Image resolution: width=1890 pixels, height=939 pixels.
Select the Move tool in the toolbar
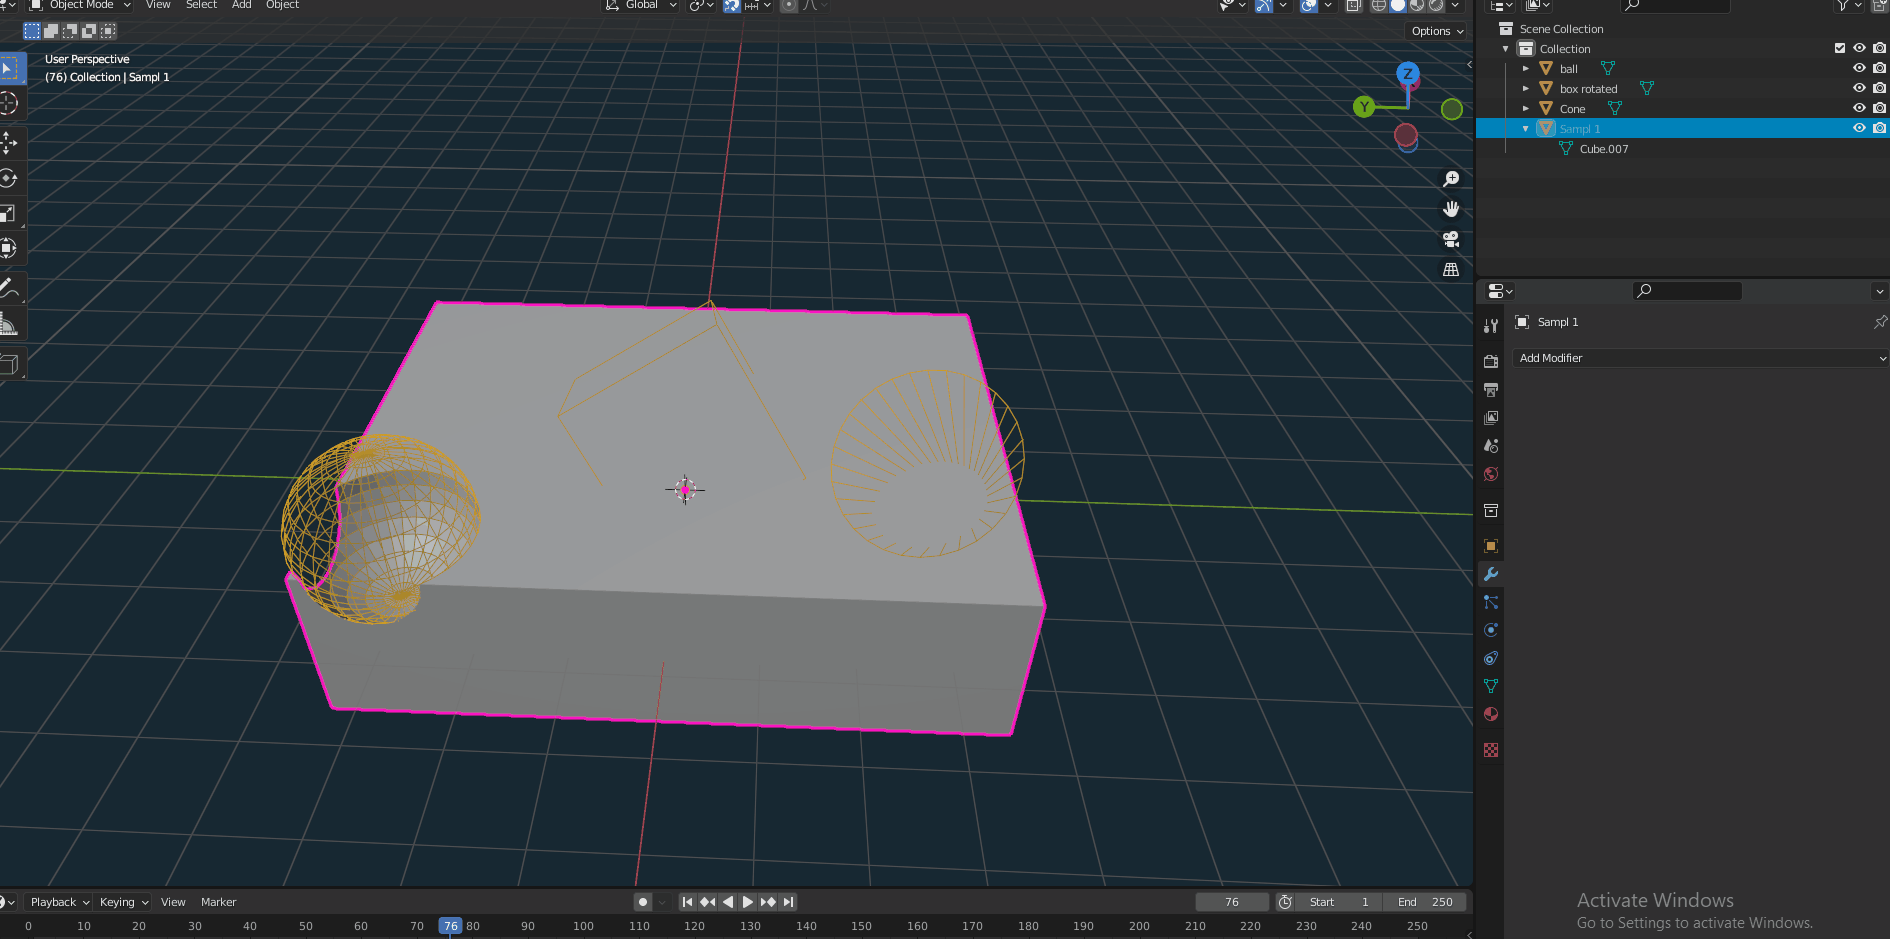[10, 143]
